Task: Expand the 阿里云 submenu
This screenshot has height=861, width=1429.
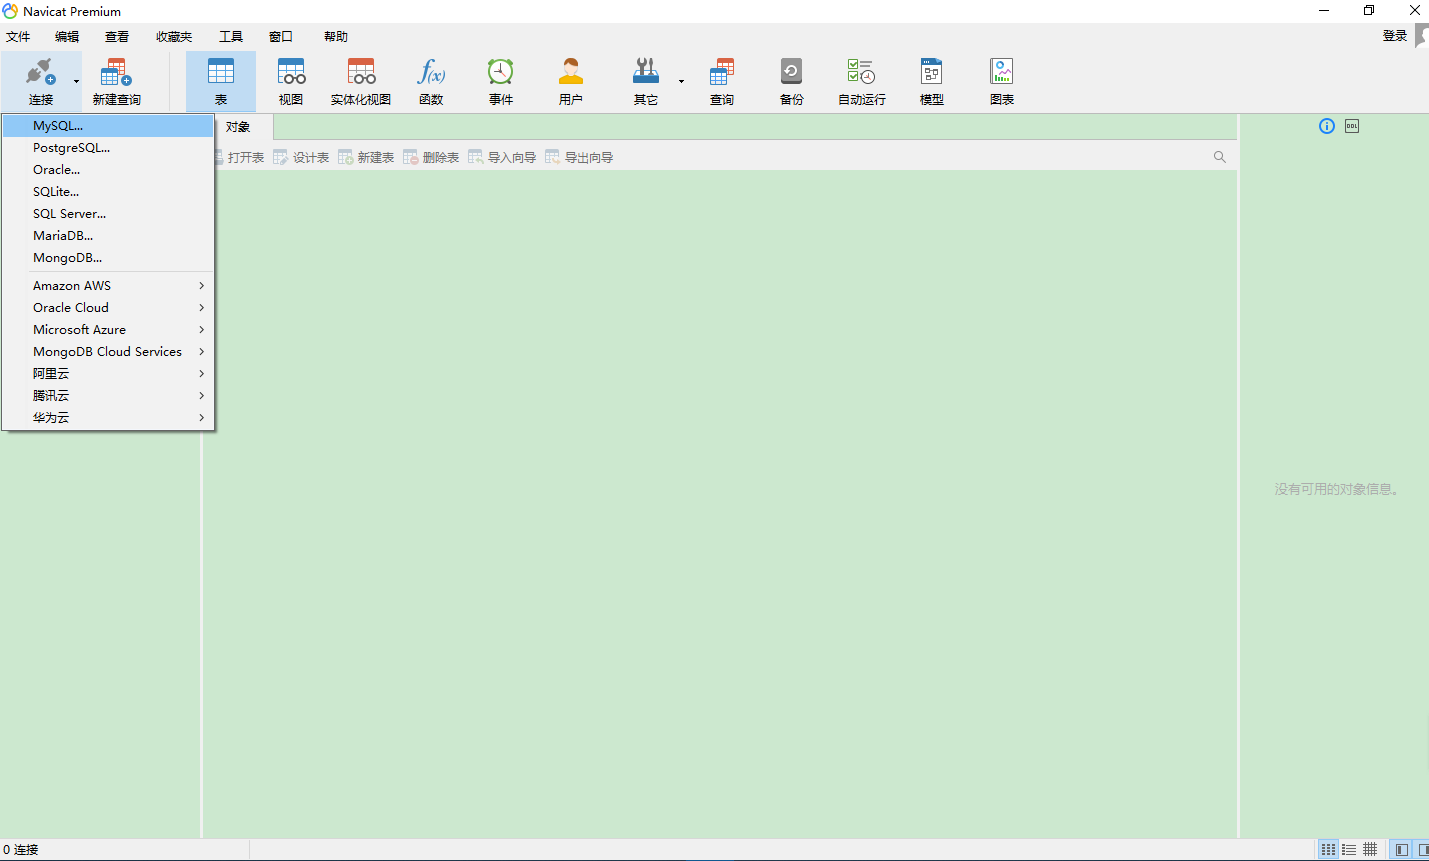Action: click(108, 374)
